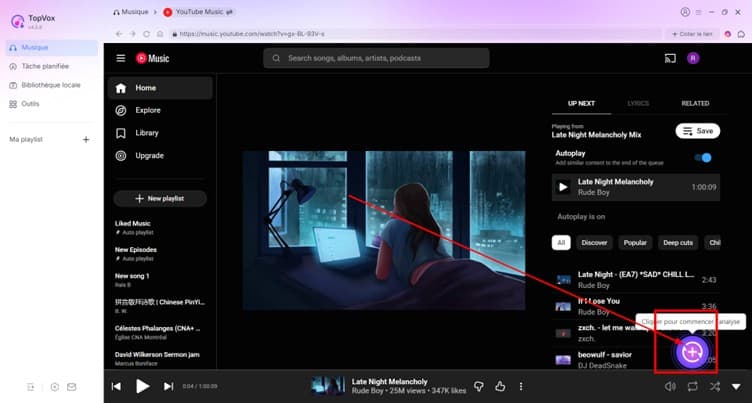Play Late Night - (EA7) *SAD* CHILL track
Image resolution: width=752 pixels, height=403 pixels.
pyautogui.click(x=635, y=280)
